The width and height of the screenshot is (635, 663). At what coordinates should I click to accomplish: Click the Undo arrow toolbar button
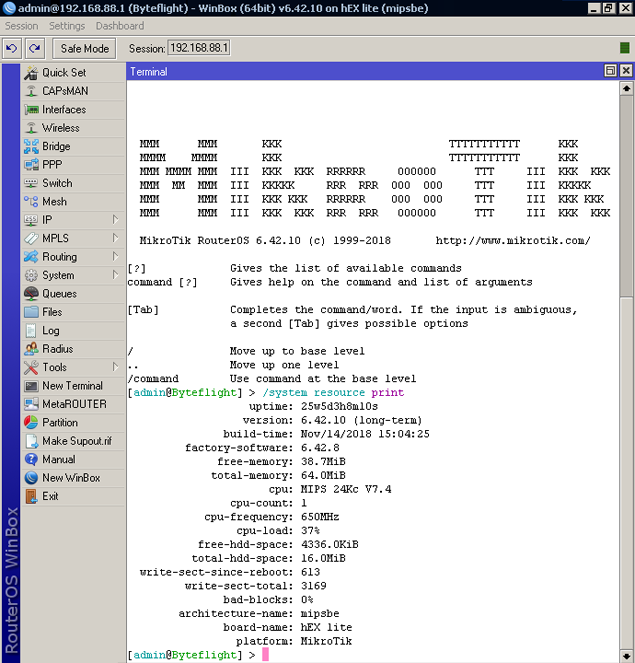pyautogui.click(x=12, y=48)
